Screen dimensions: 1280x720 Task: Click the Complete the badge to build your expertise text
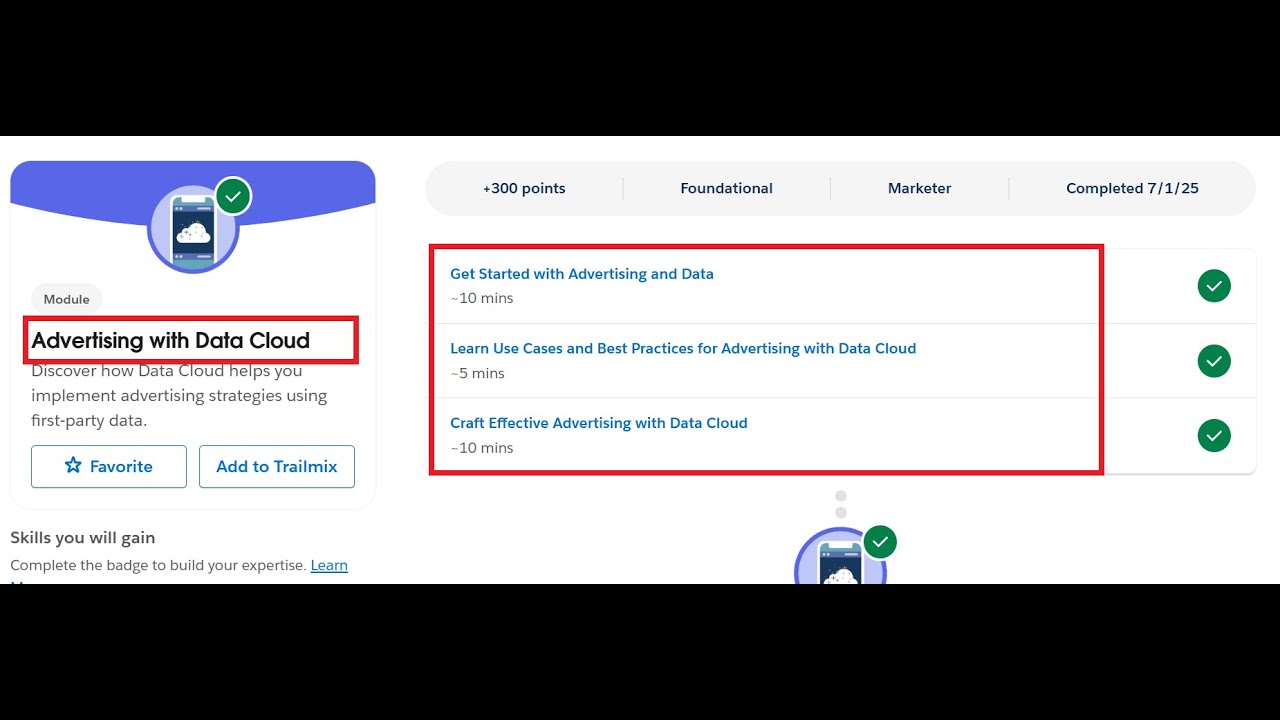coord(158,565)
